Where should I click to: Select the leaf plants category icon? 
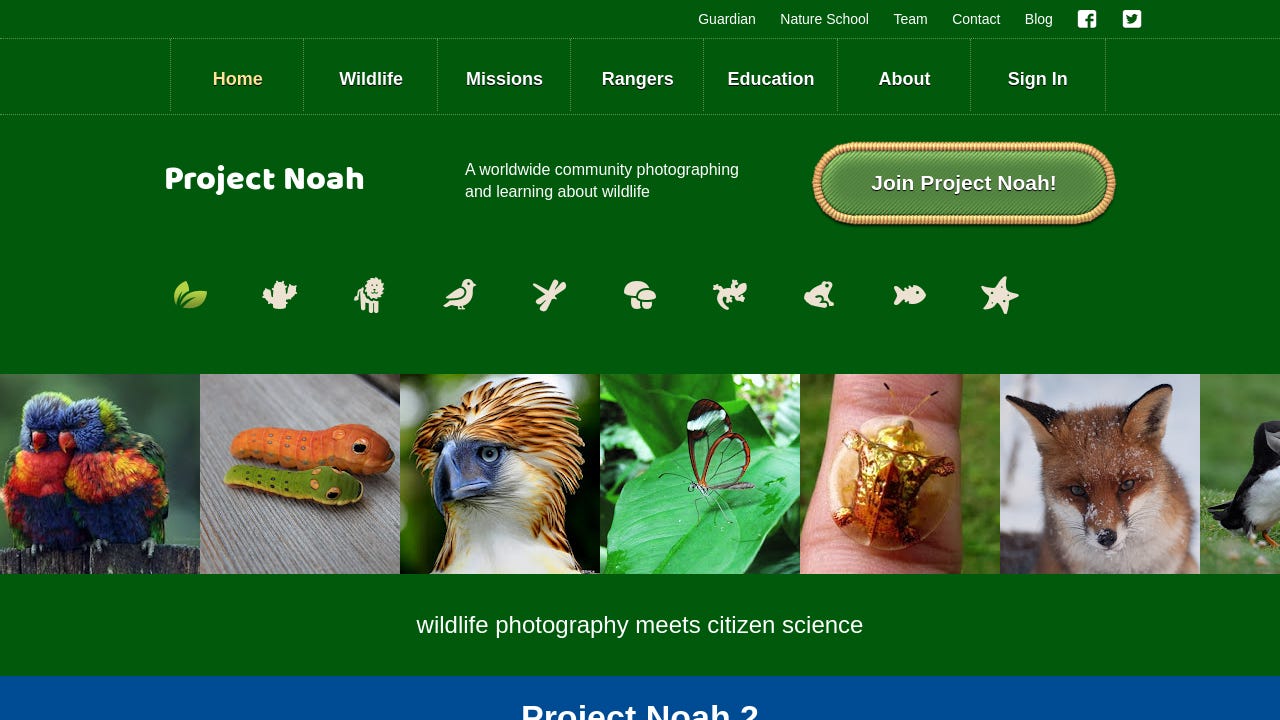[190, 295]
